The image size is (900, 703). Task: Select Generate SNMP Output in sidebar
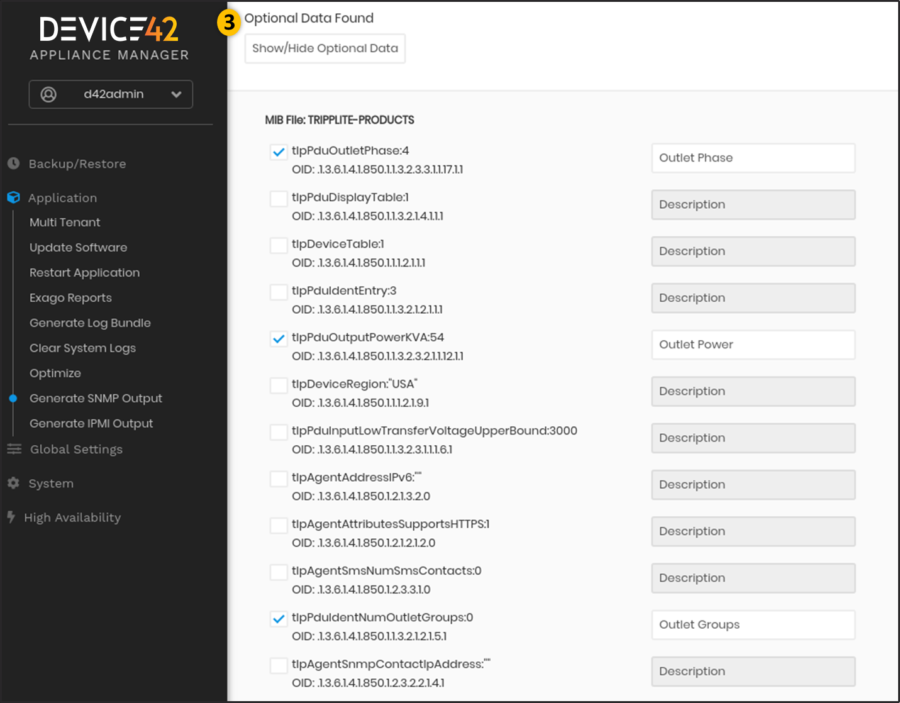click(x=96, y=397)
